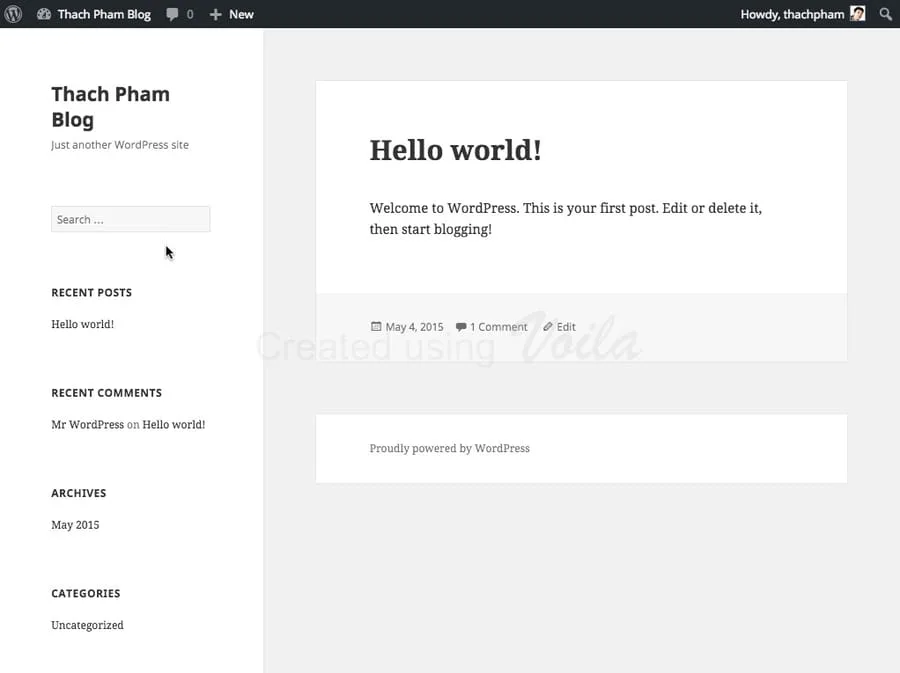
Task: Click the WordPress logo in the admin bar
Action: [13, 13]
